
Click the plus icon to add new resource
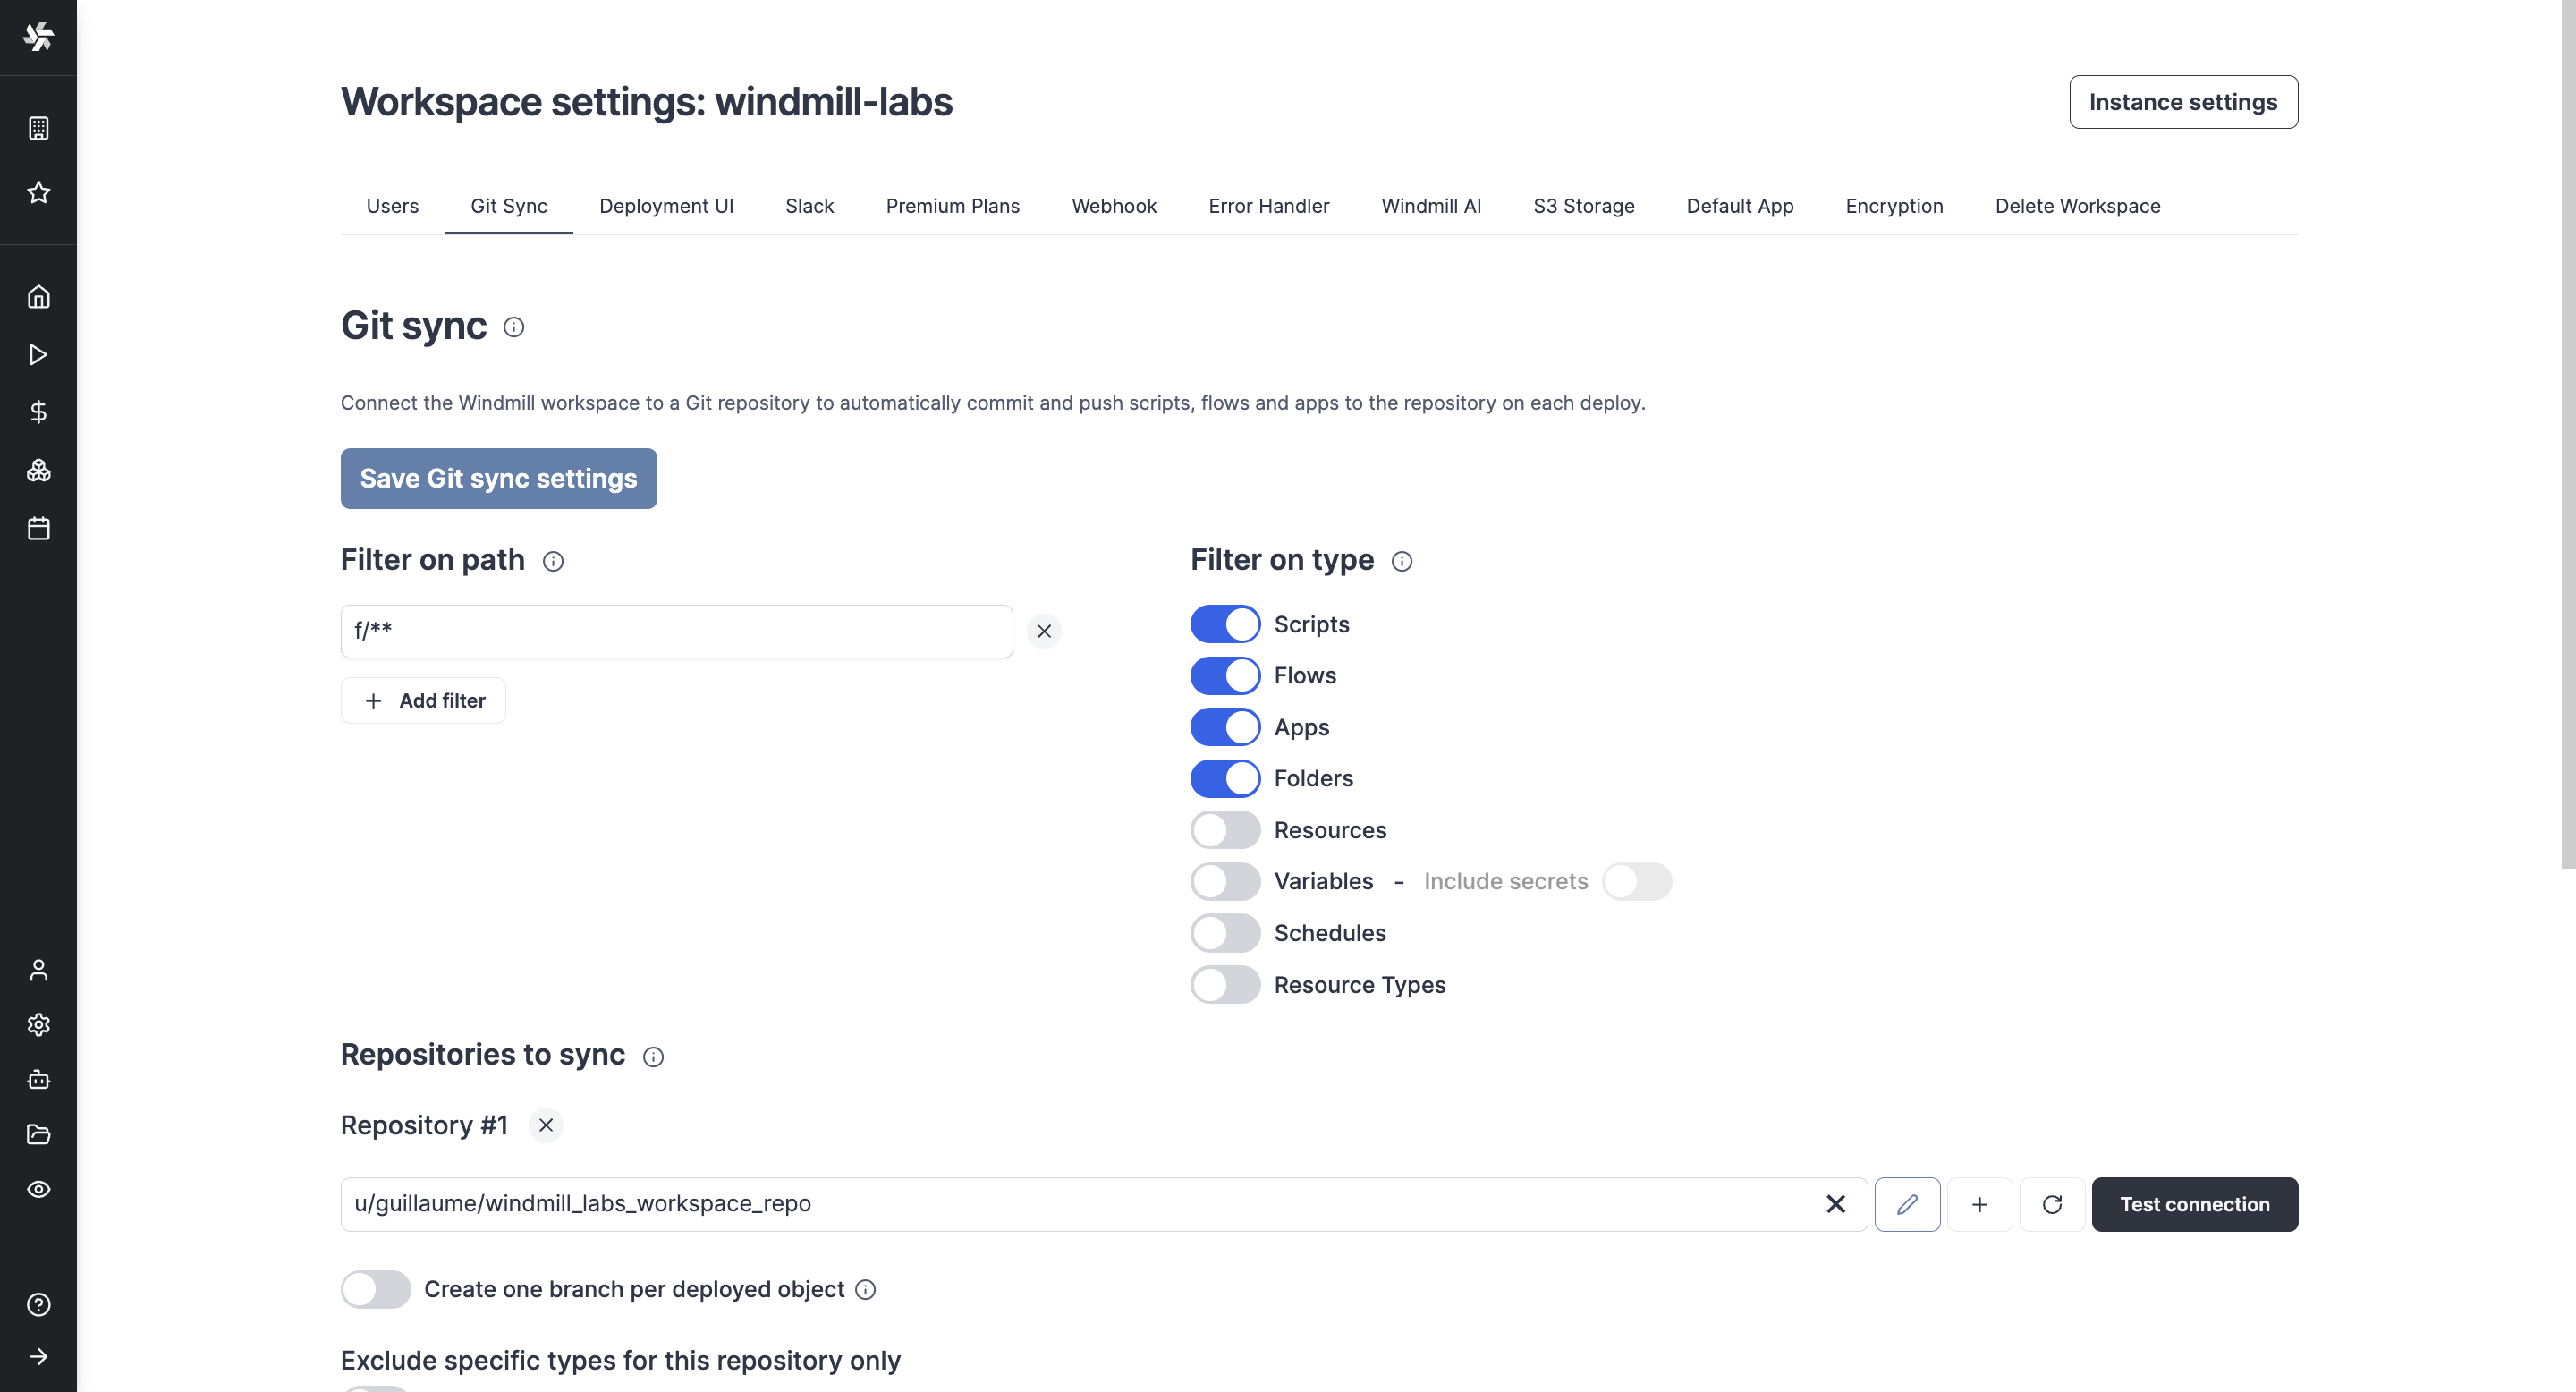click(x=1979, y=1204)
